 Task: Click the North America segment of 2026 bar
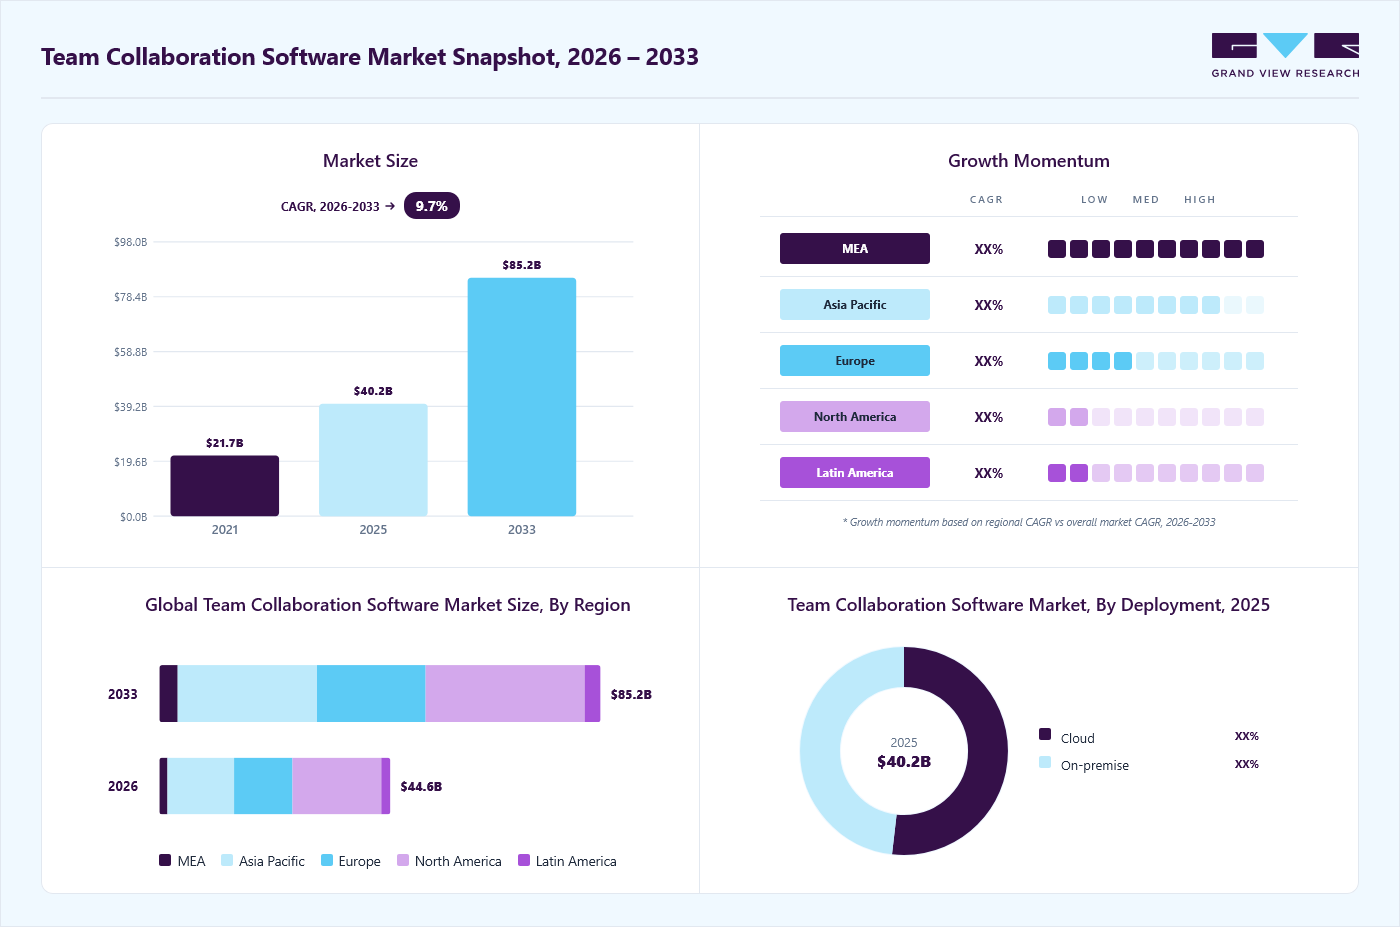tap(337, 786)
